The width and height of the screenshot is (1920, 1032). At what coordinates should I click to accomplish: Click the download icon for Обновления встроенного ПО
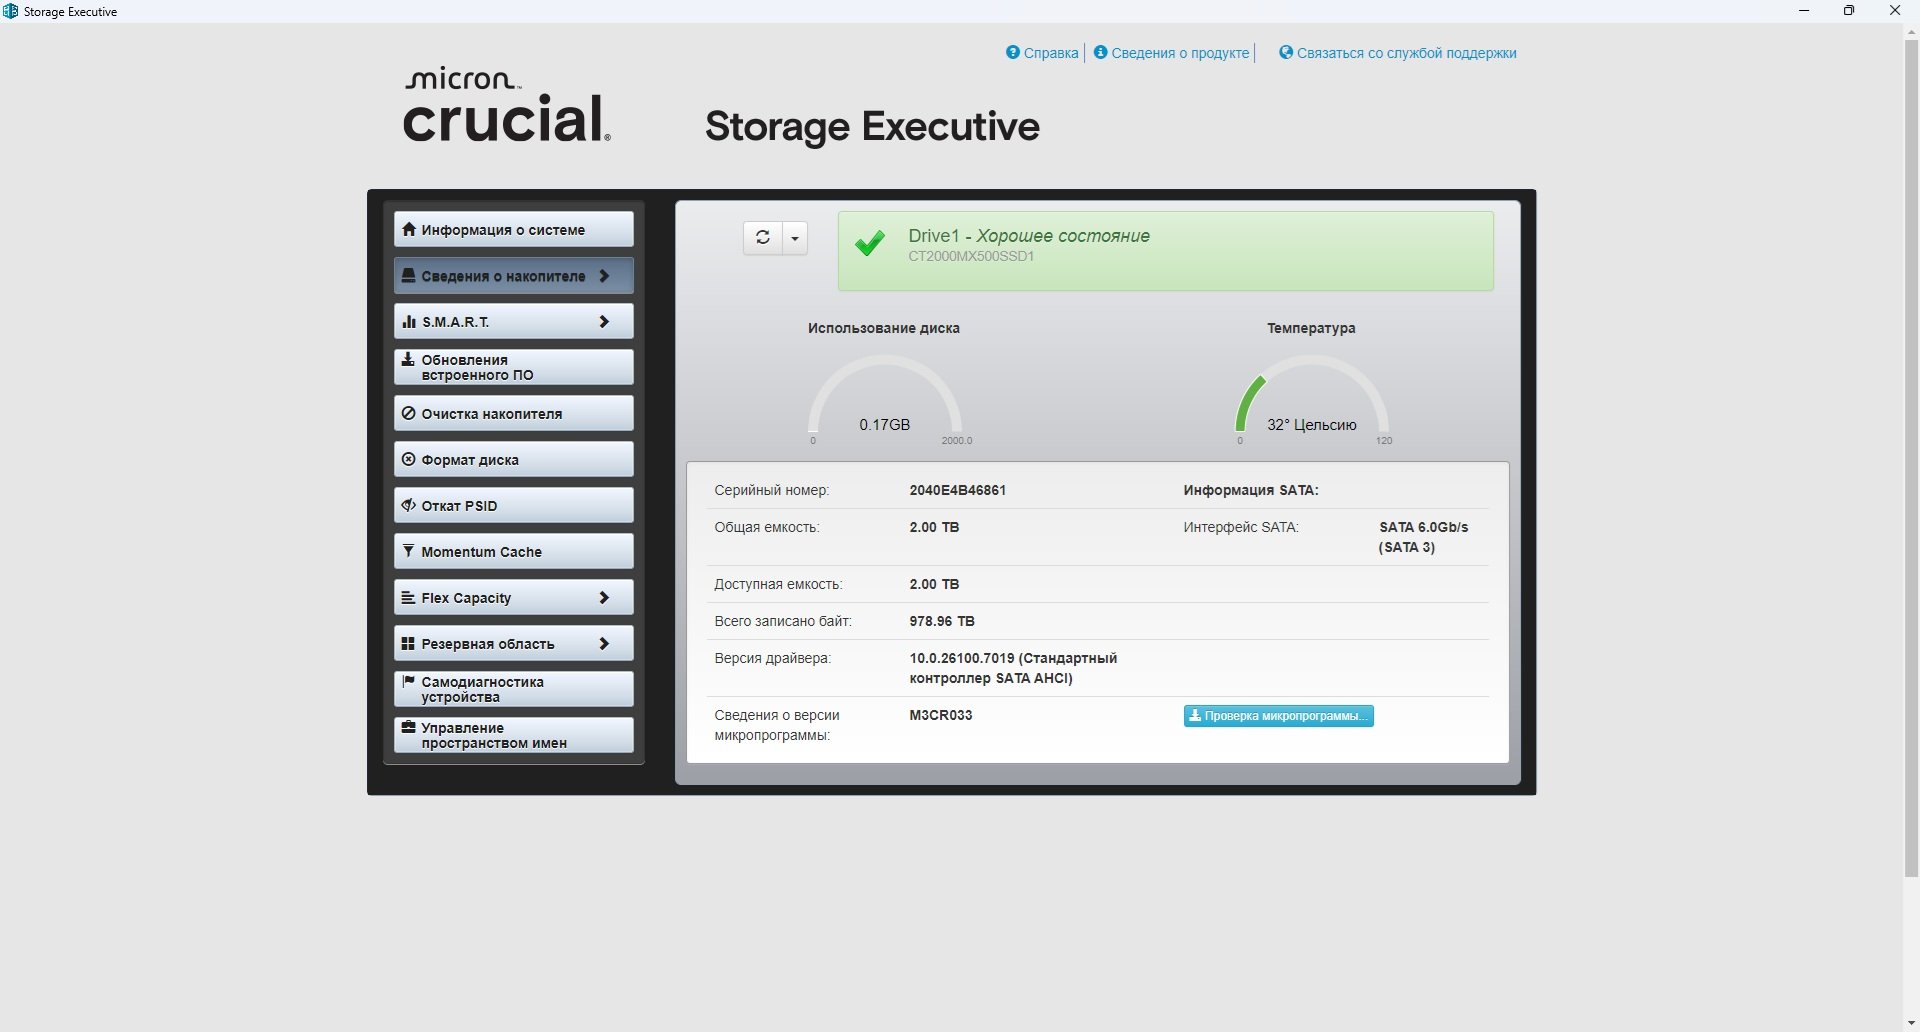tap(408, 359)
